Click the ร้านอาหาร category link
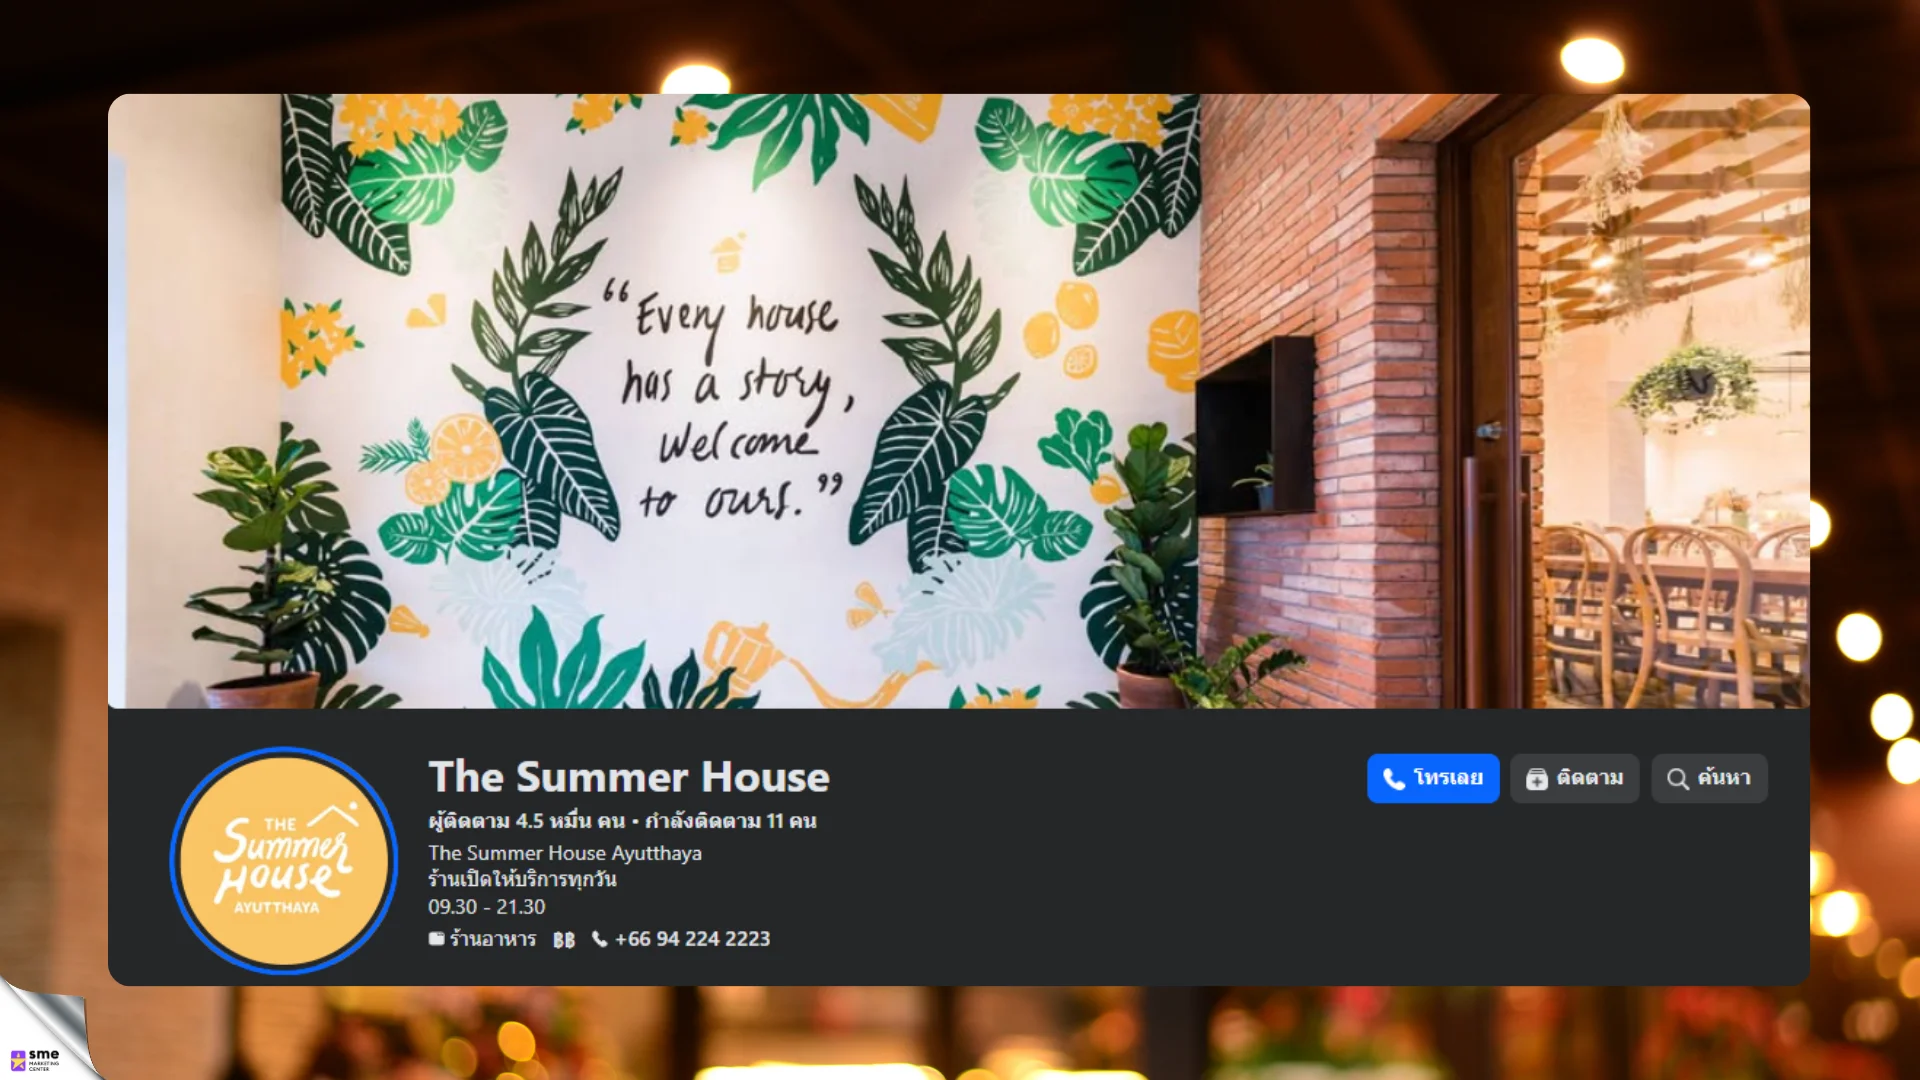This screenshot has width=1920, height=1080. click(x=493, y=939)
